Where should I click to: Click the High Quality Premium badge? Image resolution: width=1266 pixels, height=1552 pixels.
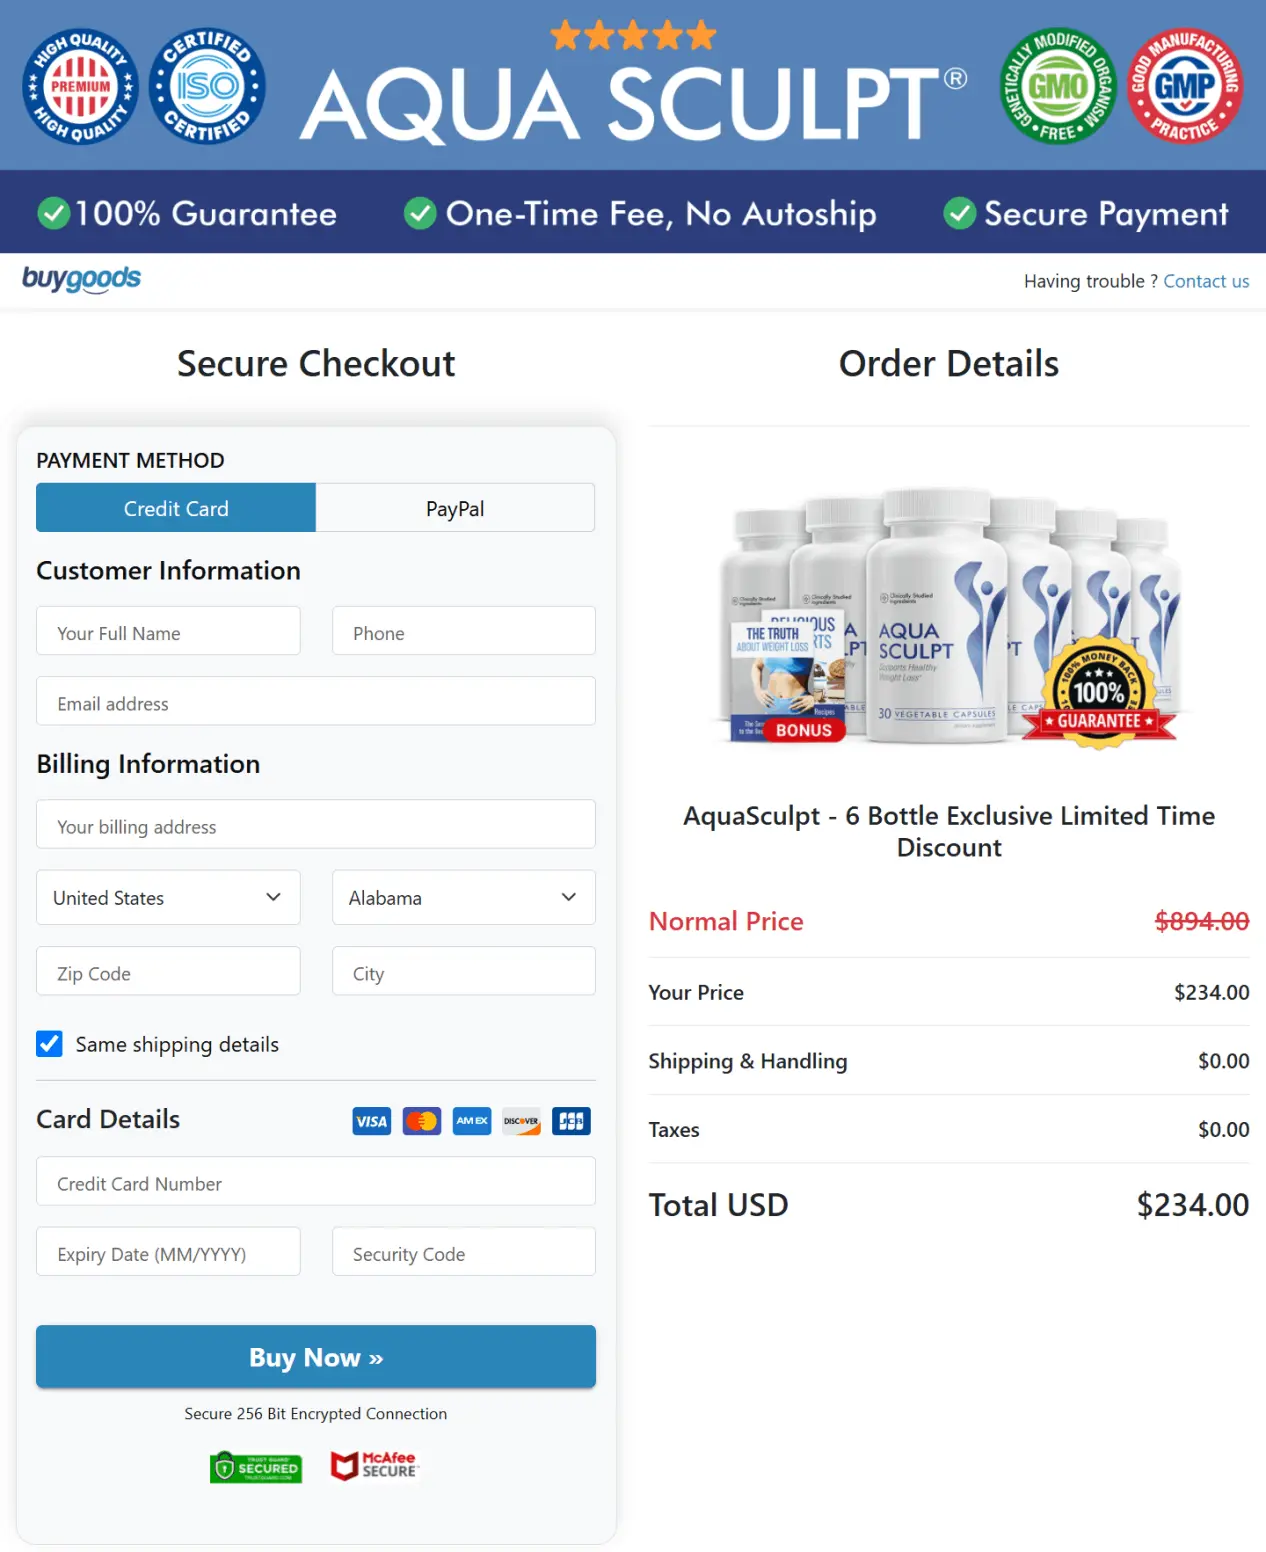tap(79, 87)
